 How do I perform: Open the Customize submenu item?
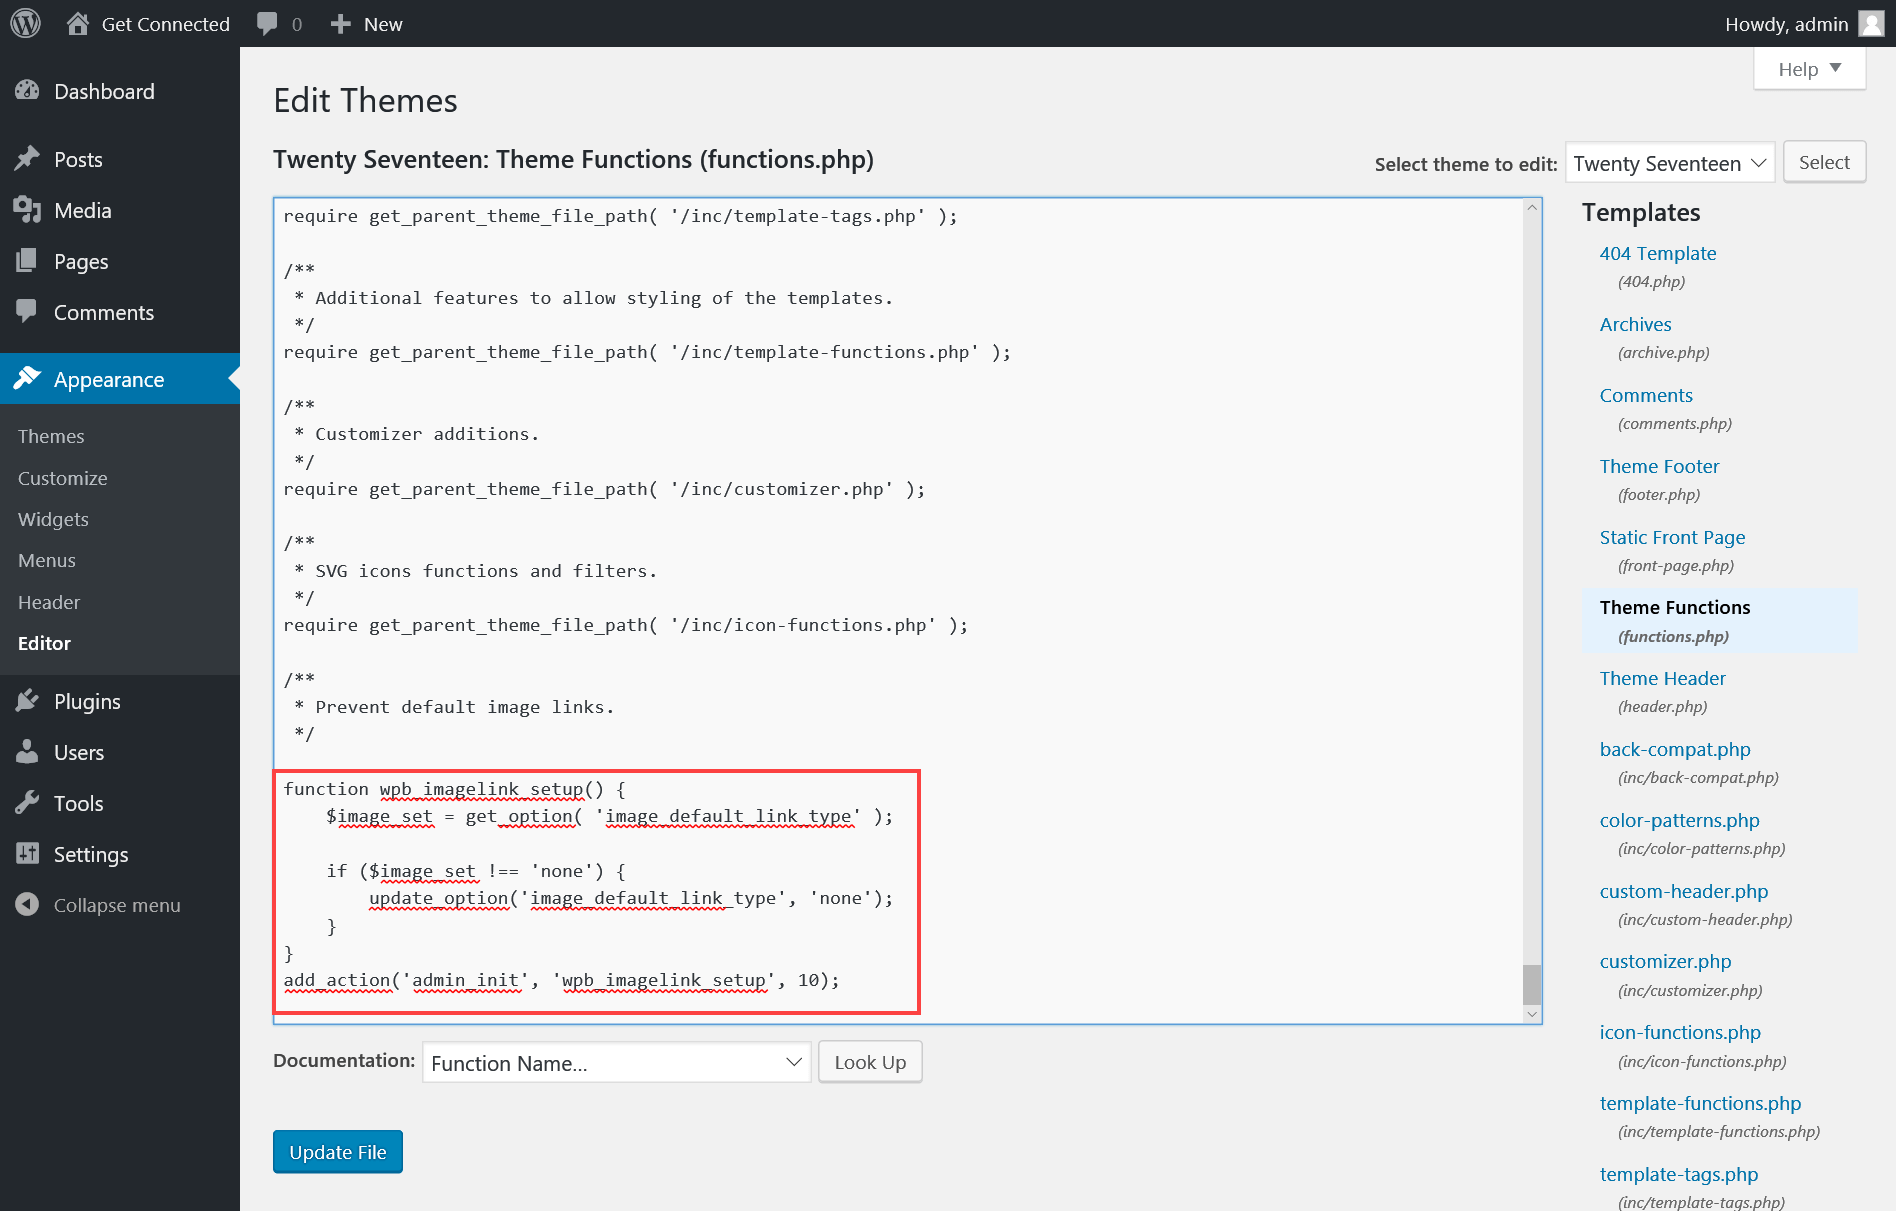62,478
